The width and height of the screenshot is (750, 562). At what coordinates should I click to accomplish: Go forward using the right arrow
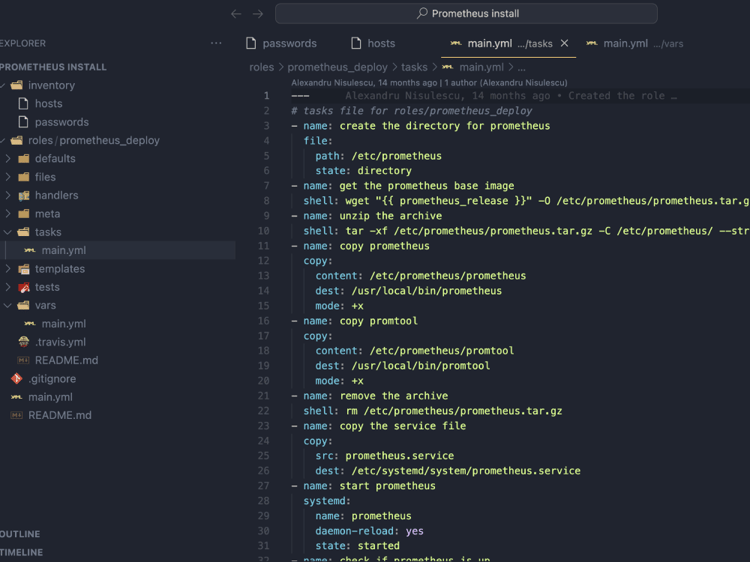pyautogui.click(x=258, y=14)
